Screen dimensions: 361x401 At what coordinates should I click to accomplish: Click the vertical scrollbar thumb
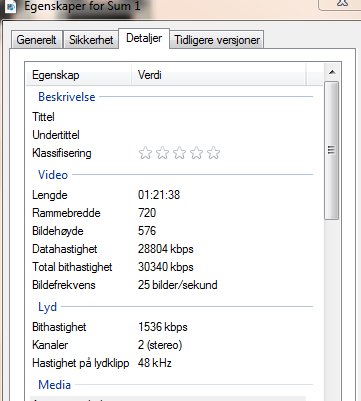click(x=331, y=150)
